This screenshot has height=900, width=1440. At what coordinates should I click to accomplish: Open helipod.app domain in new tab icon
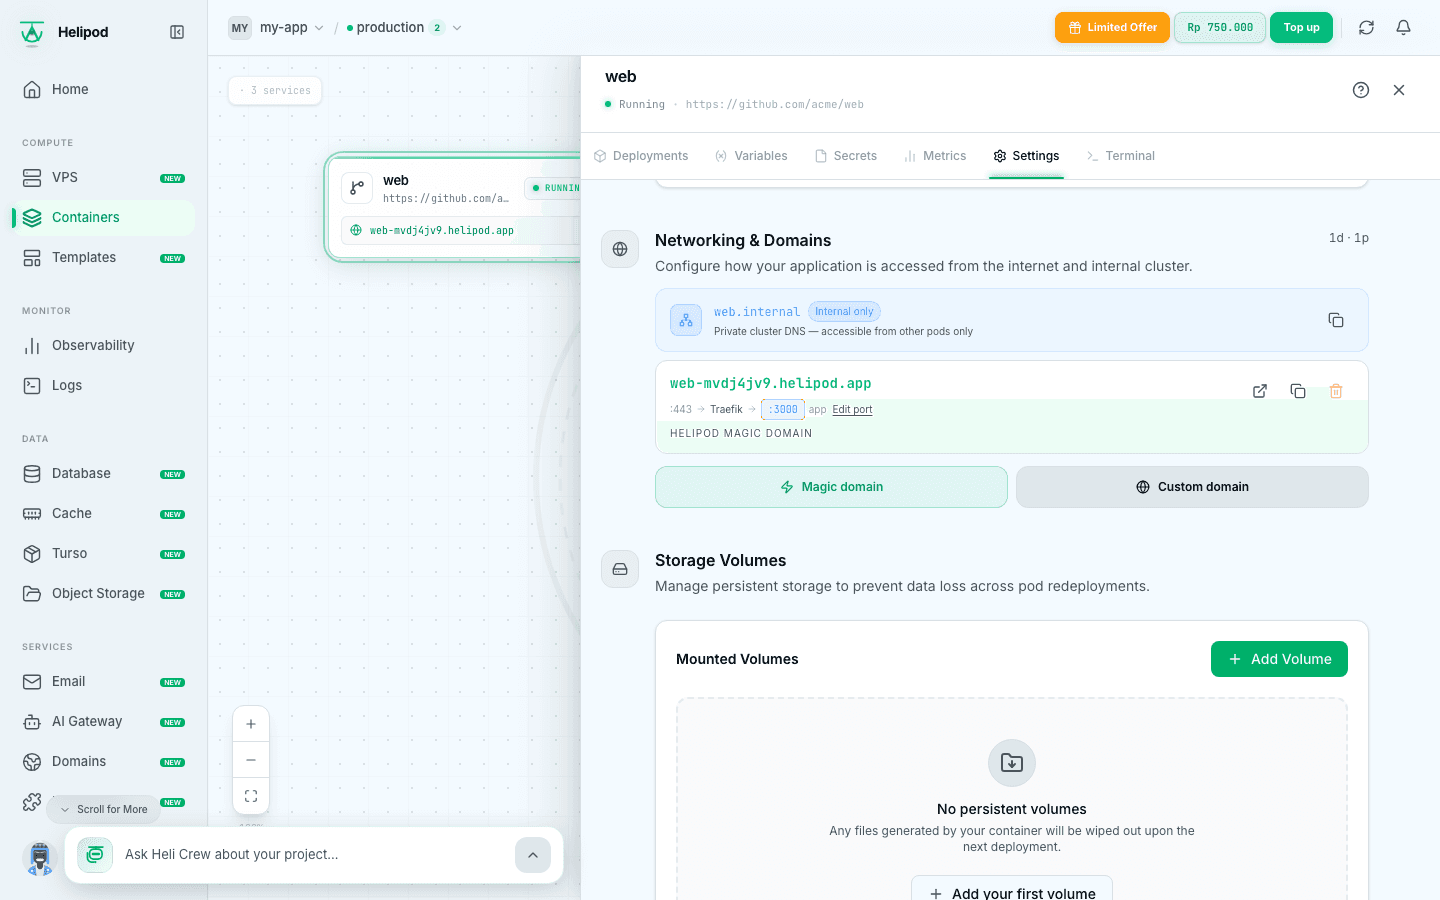pyautogui.click(x=1260, y=391)
